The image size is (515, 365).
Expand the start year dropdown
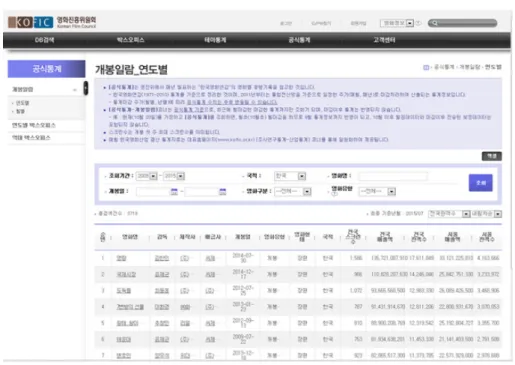(x=153, y=176)
